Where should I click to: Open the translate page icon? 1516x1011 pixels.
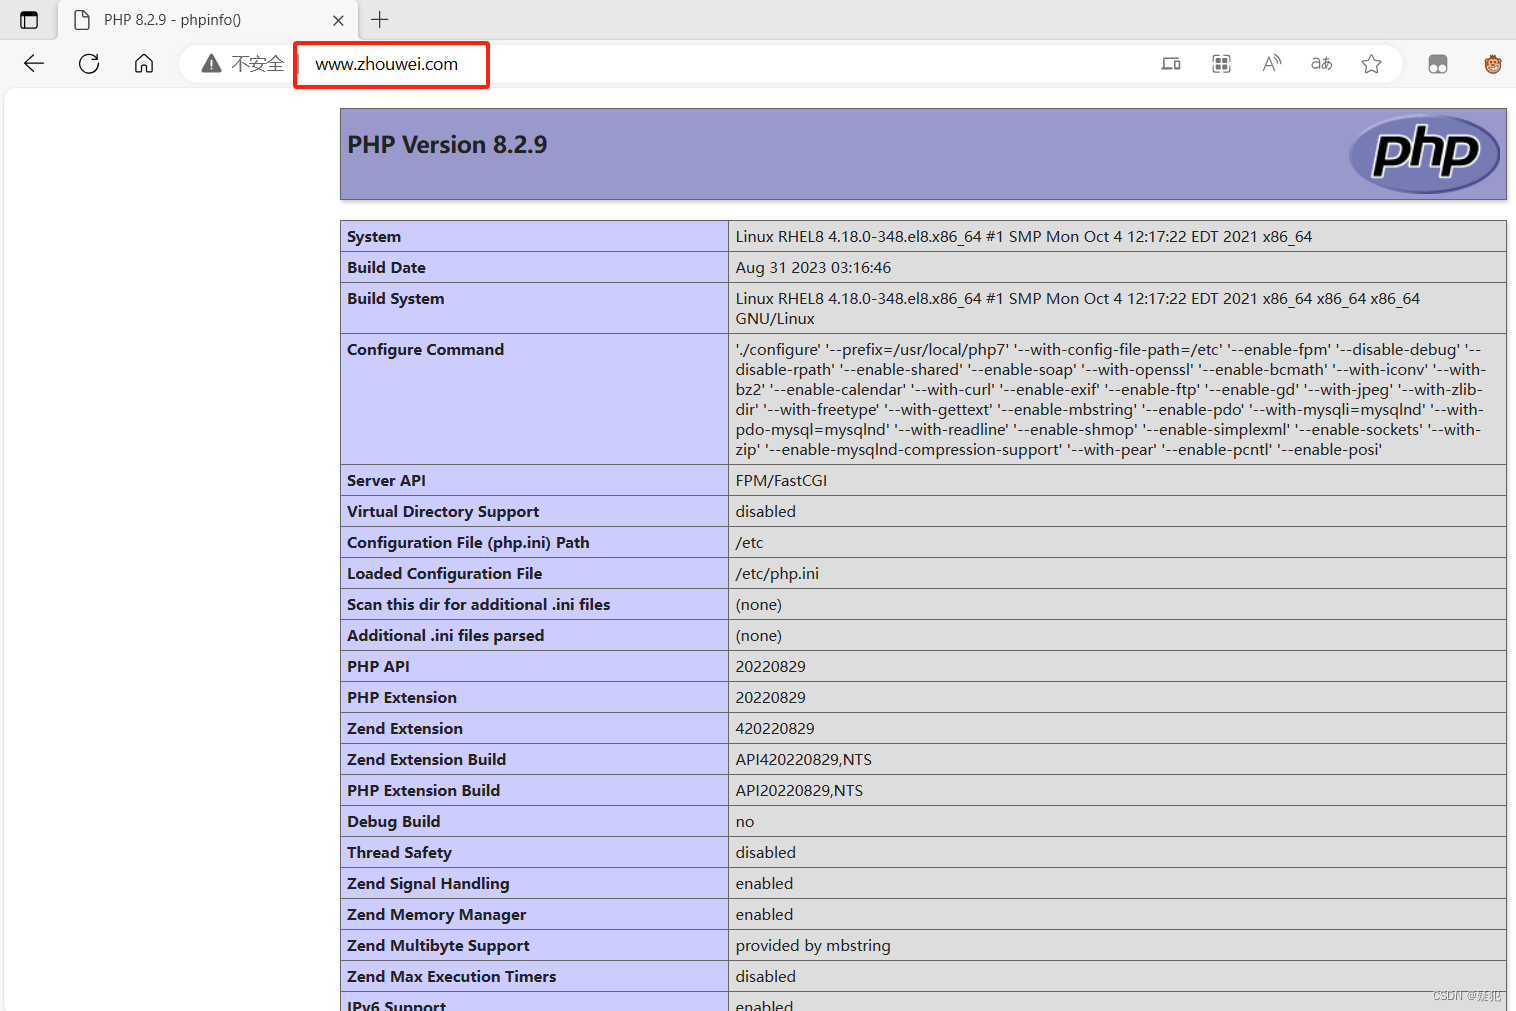click(x=1321, y=64)
